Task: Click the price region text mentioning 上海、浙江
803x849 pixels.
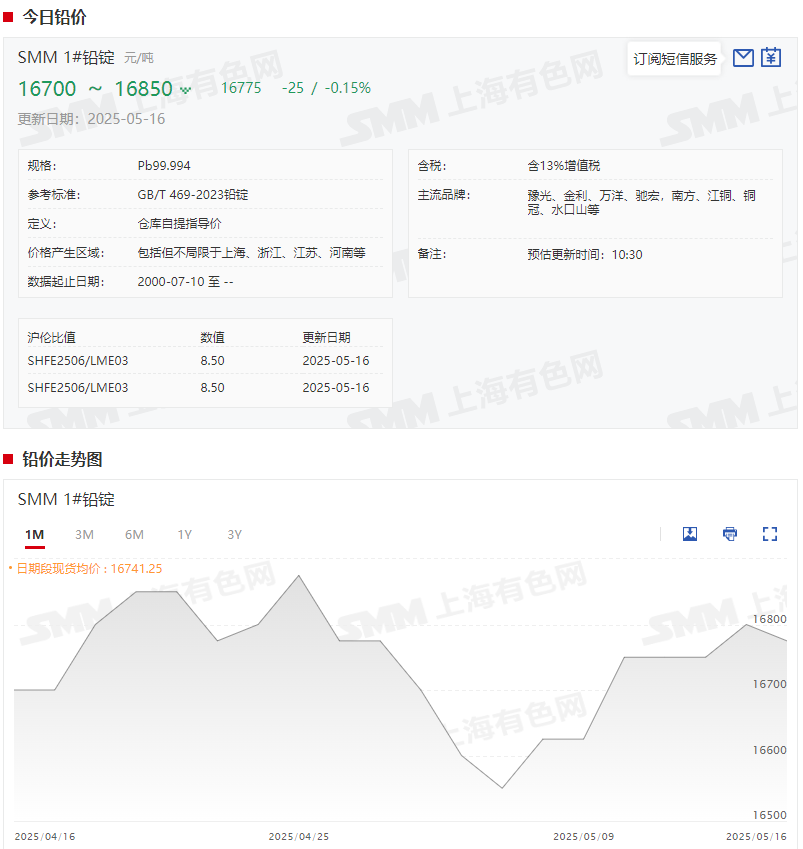Action: [252, 253]
